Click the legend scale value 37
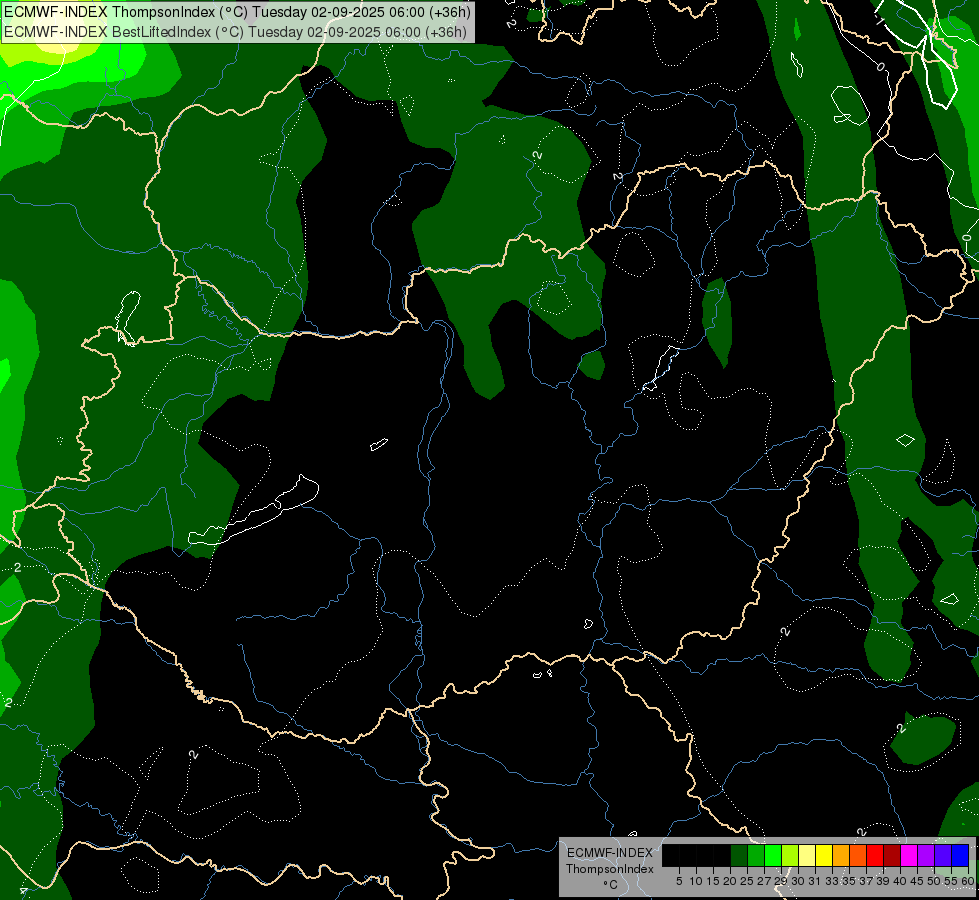The image size is (979, 900). tap(867, 881)
